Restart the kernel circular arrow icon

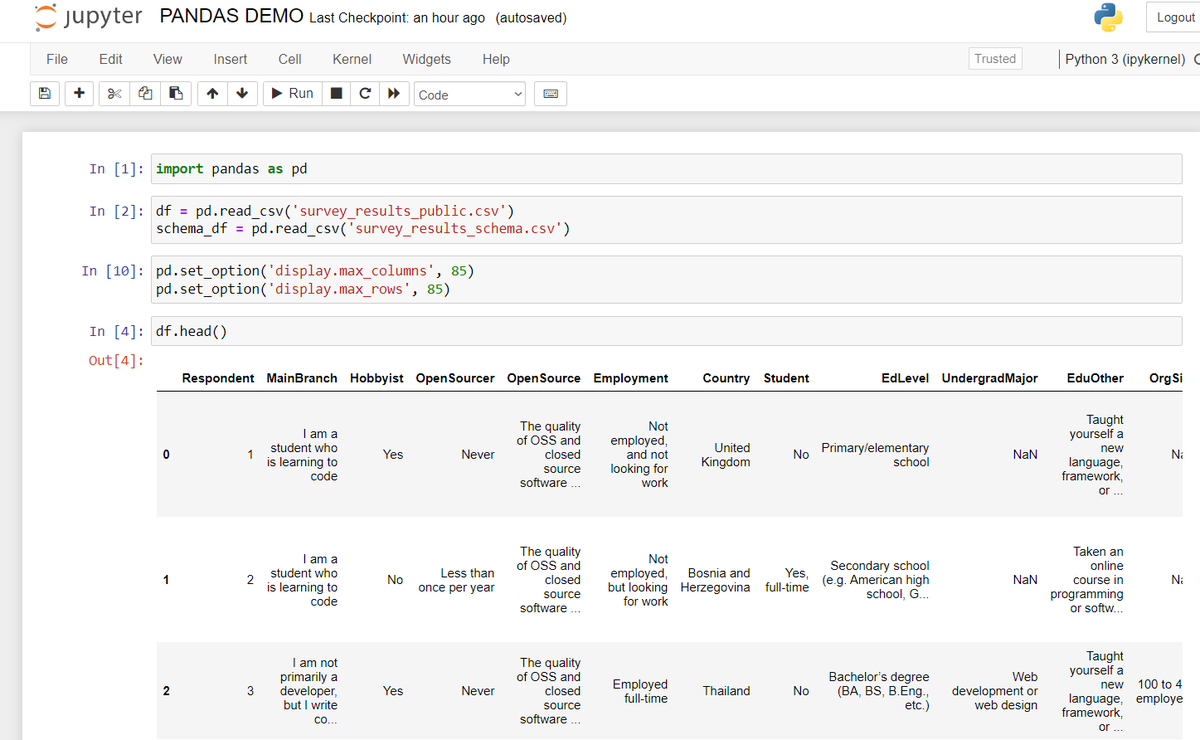click(366, 94)
